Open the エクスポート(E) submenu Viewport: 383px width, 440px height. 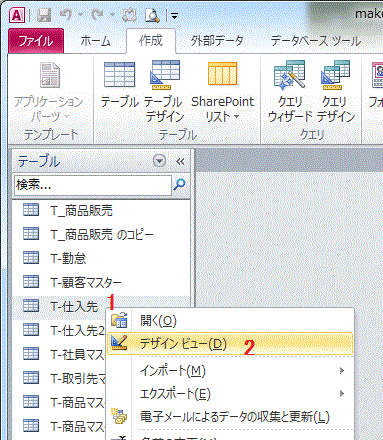coord(230,394)
